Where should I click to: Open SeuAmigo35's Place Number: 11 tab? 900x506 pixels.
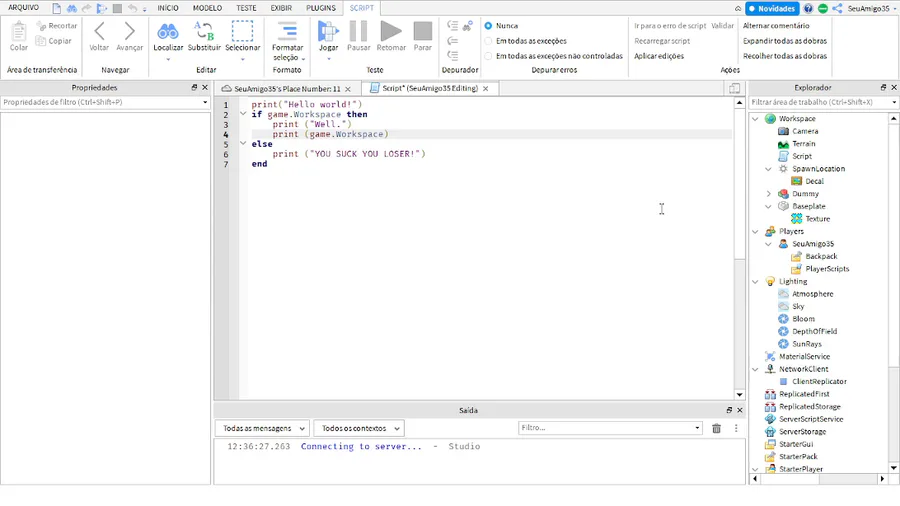click(287, 89)
